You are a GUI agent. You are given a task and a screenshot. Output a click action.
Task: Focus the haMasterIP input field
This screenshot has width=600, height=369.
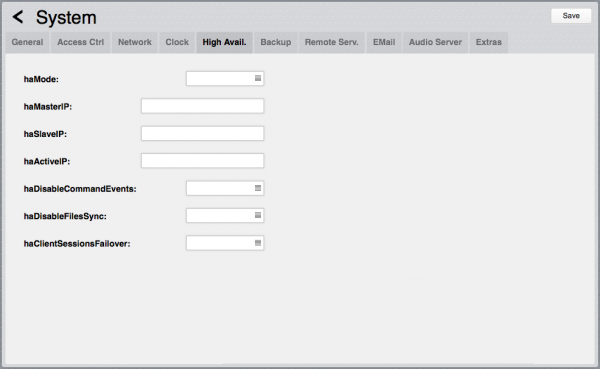pos(202,106)
